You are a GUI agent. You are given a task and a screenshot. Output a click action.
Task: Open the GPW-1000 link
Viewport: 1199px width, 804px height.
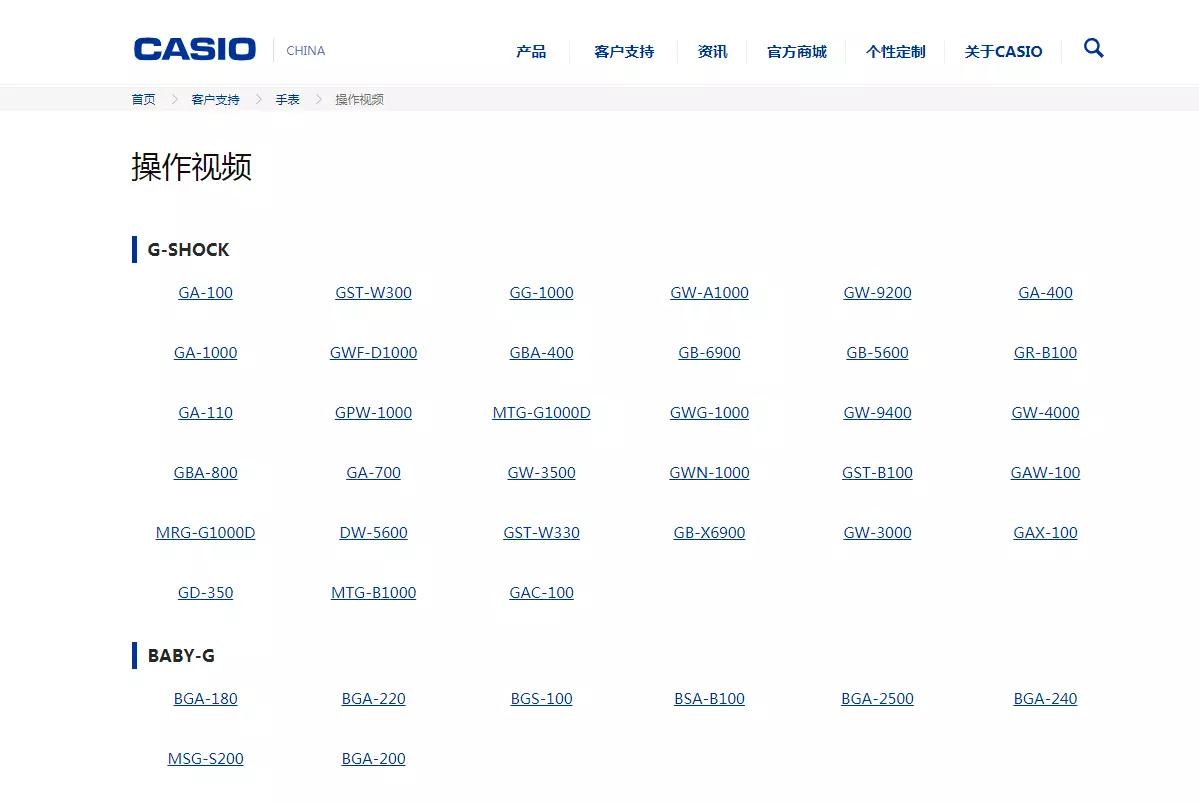[373, 412]
